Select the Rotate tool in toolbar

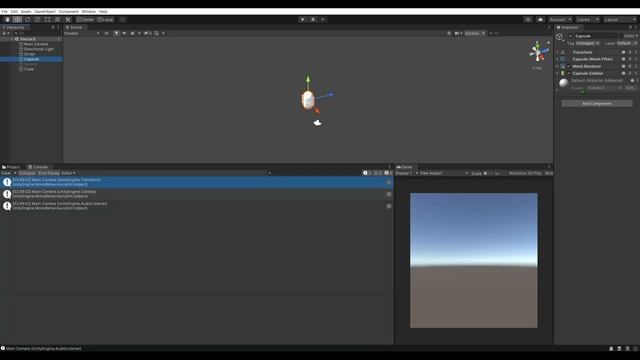[x=27, y=20]
